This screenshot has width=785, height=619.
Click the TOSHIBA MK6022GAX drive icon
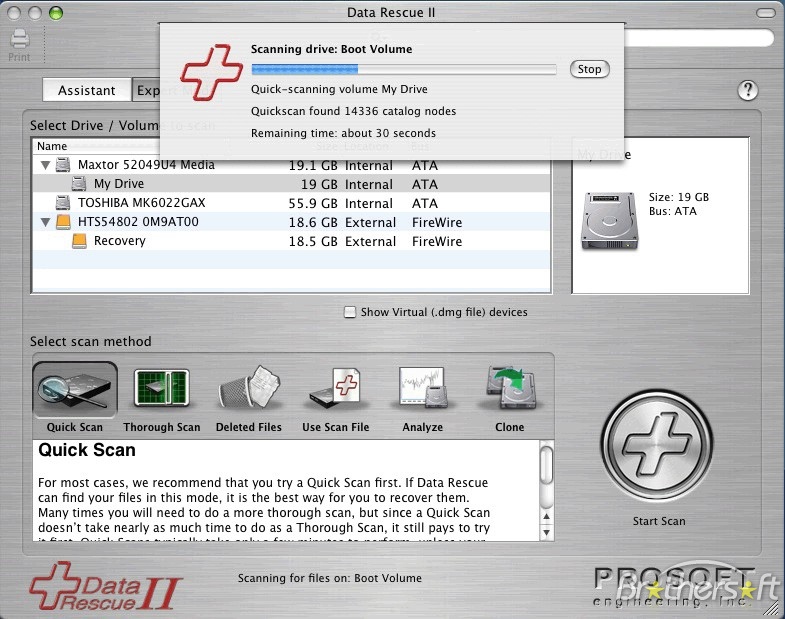pos(63,203)
